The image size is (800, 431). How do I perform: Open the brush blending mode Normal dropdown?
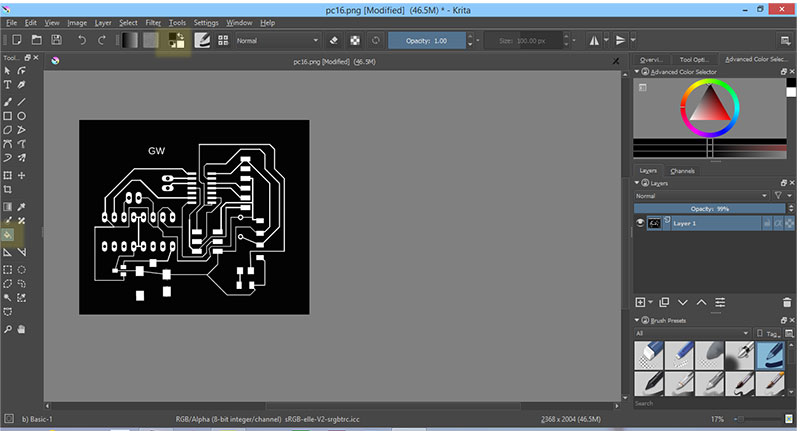pyautogui.click(x=278, y=41)
